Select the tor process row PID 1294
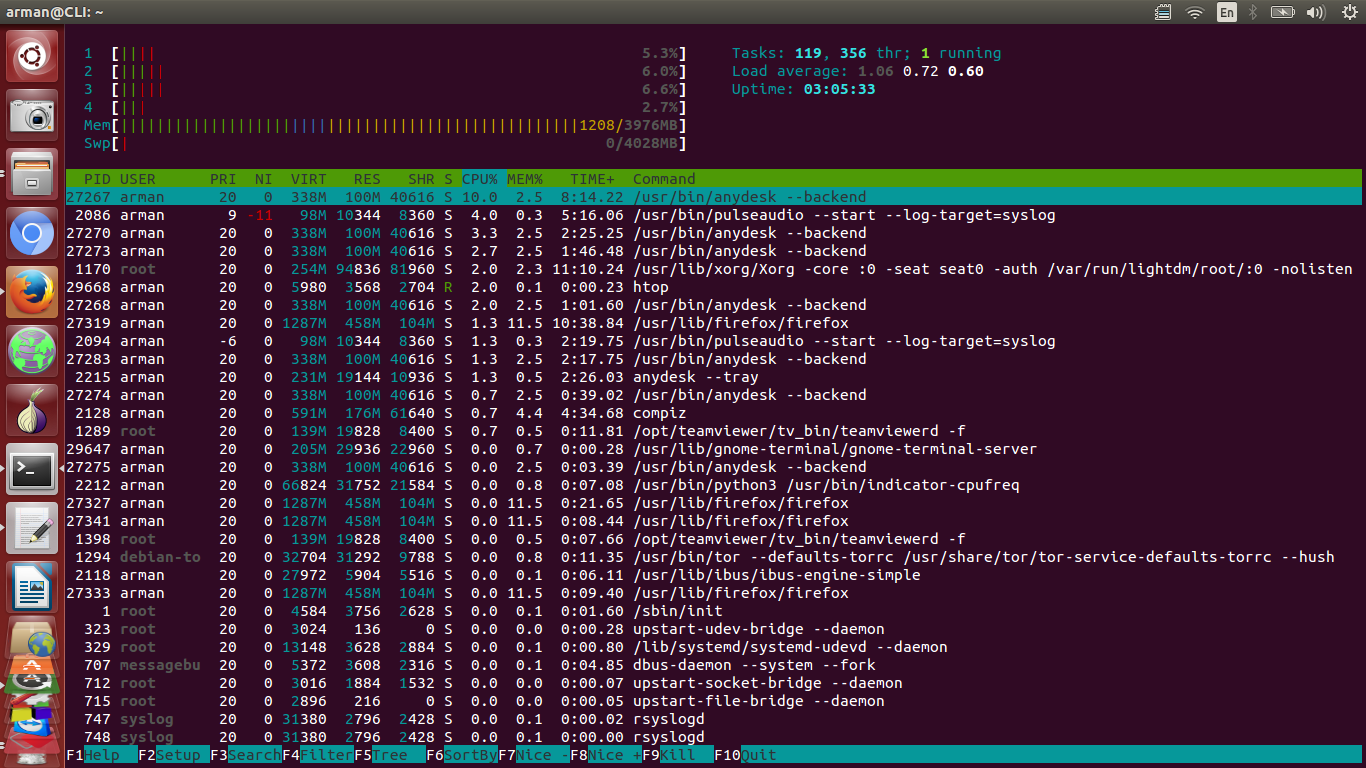The width and height of the screenshot is (1366, 768). pos(714,557)
